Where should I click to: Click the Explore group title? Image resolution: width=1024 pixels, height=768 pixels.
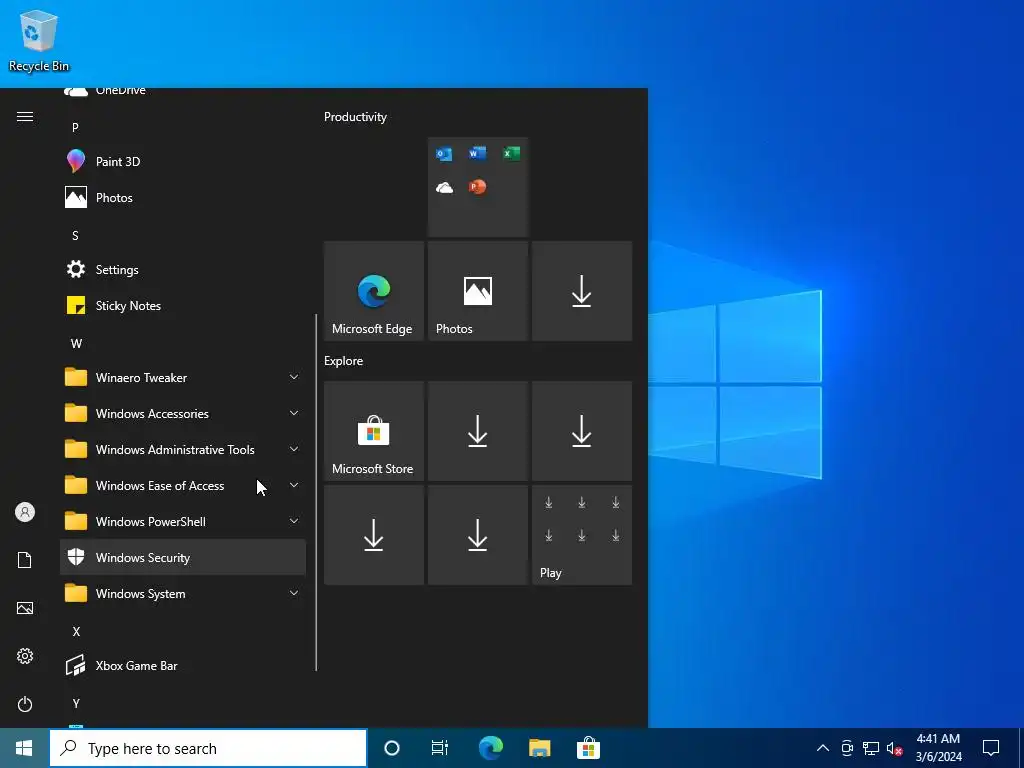click(344, 360)
